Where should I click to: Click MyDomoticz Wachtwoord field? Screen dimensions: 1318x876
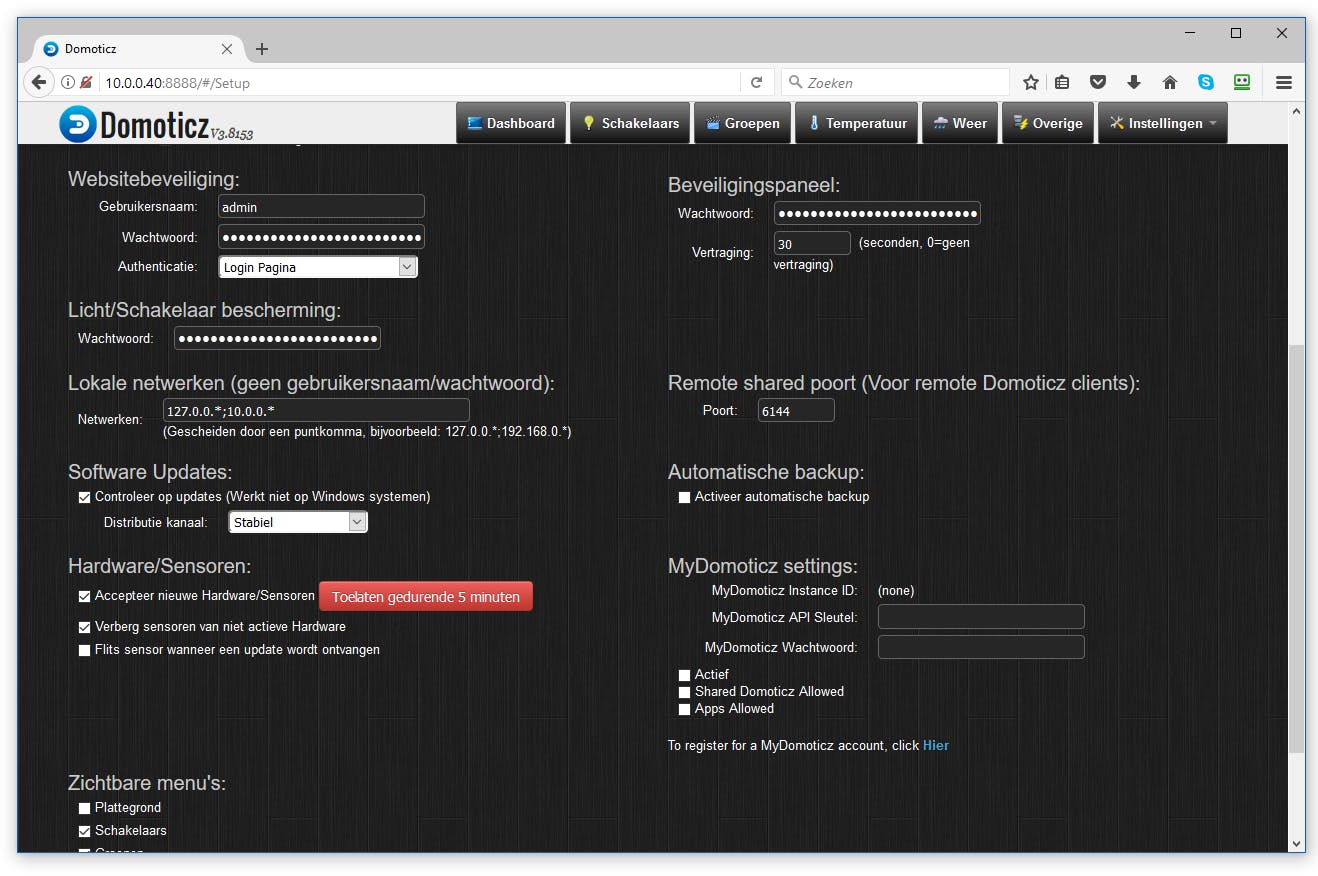(981, 647)
